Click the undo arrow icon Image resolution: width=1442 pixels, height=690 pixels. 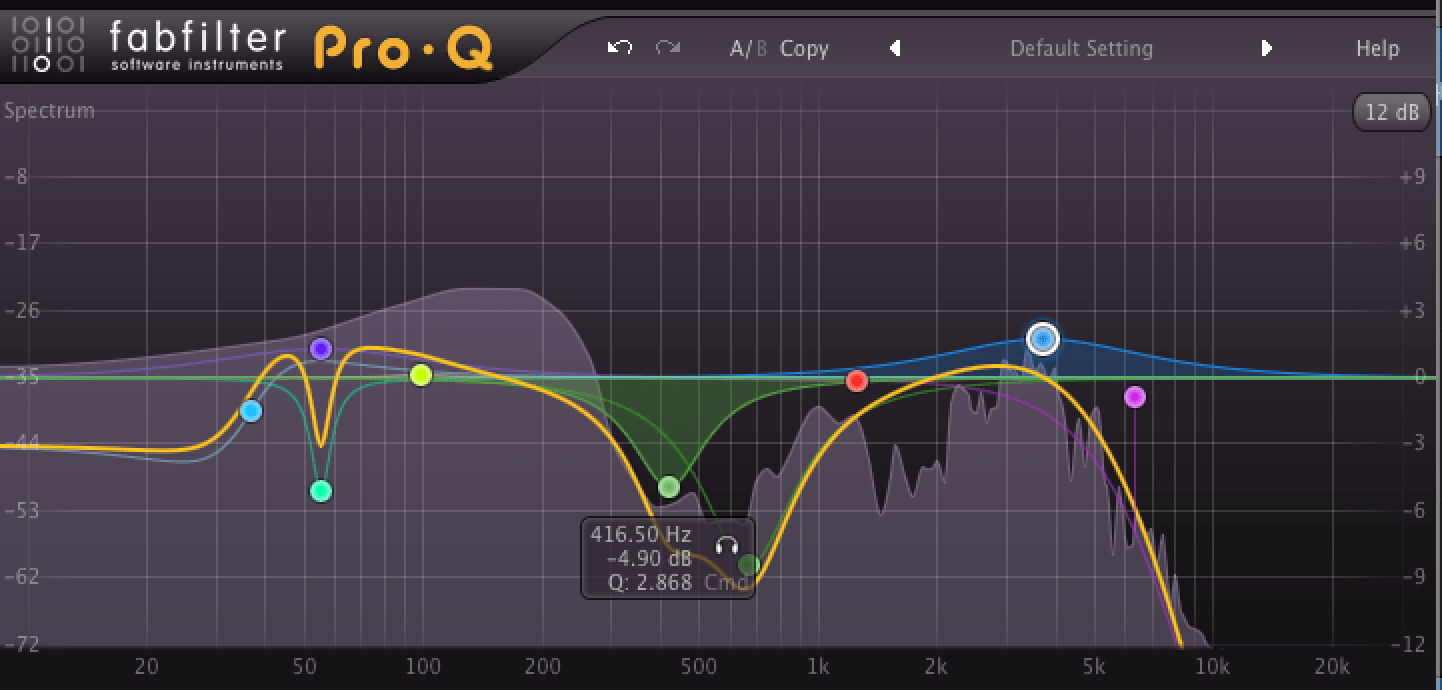point(618,47)
